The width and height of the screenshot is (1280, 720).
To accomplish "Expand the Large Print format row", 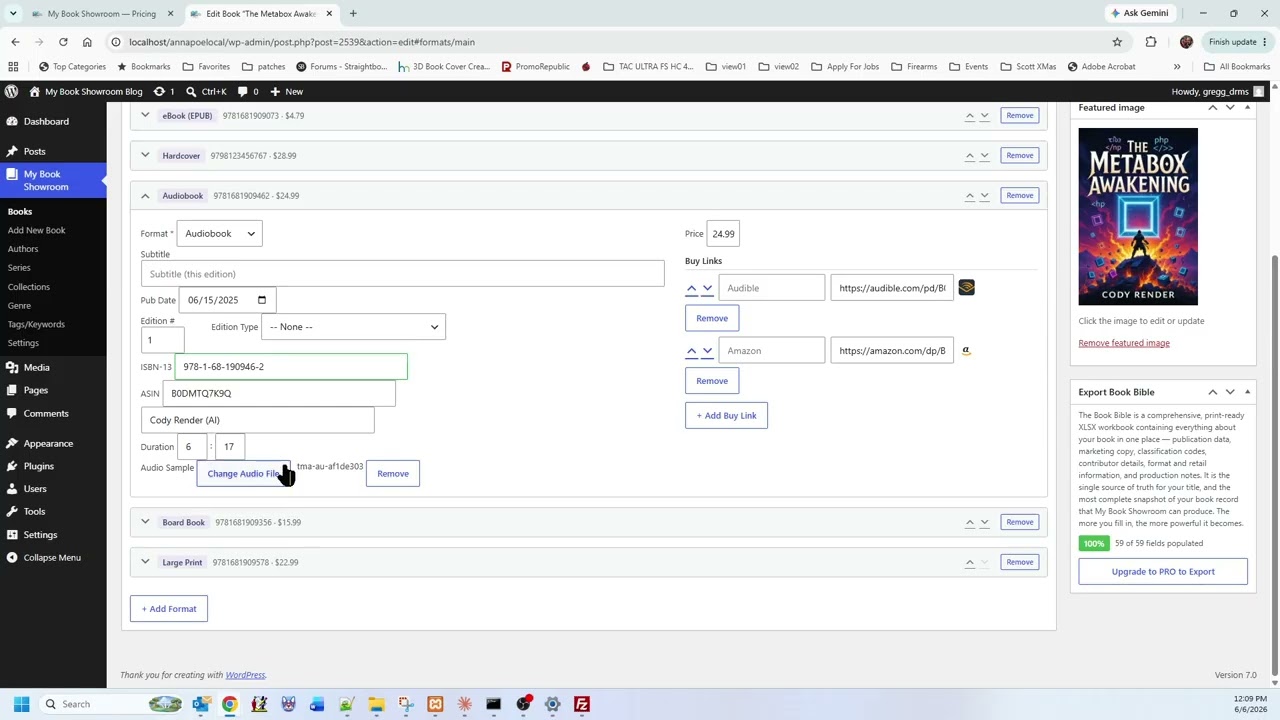I will (145, 562).
